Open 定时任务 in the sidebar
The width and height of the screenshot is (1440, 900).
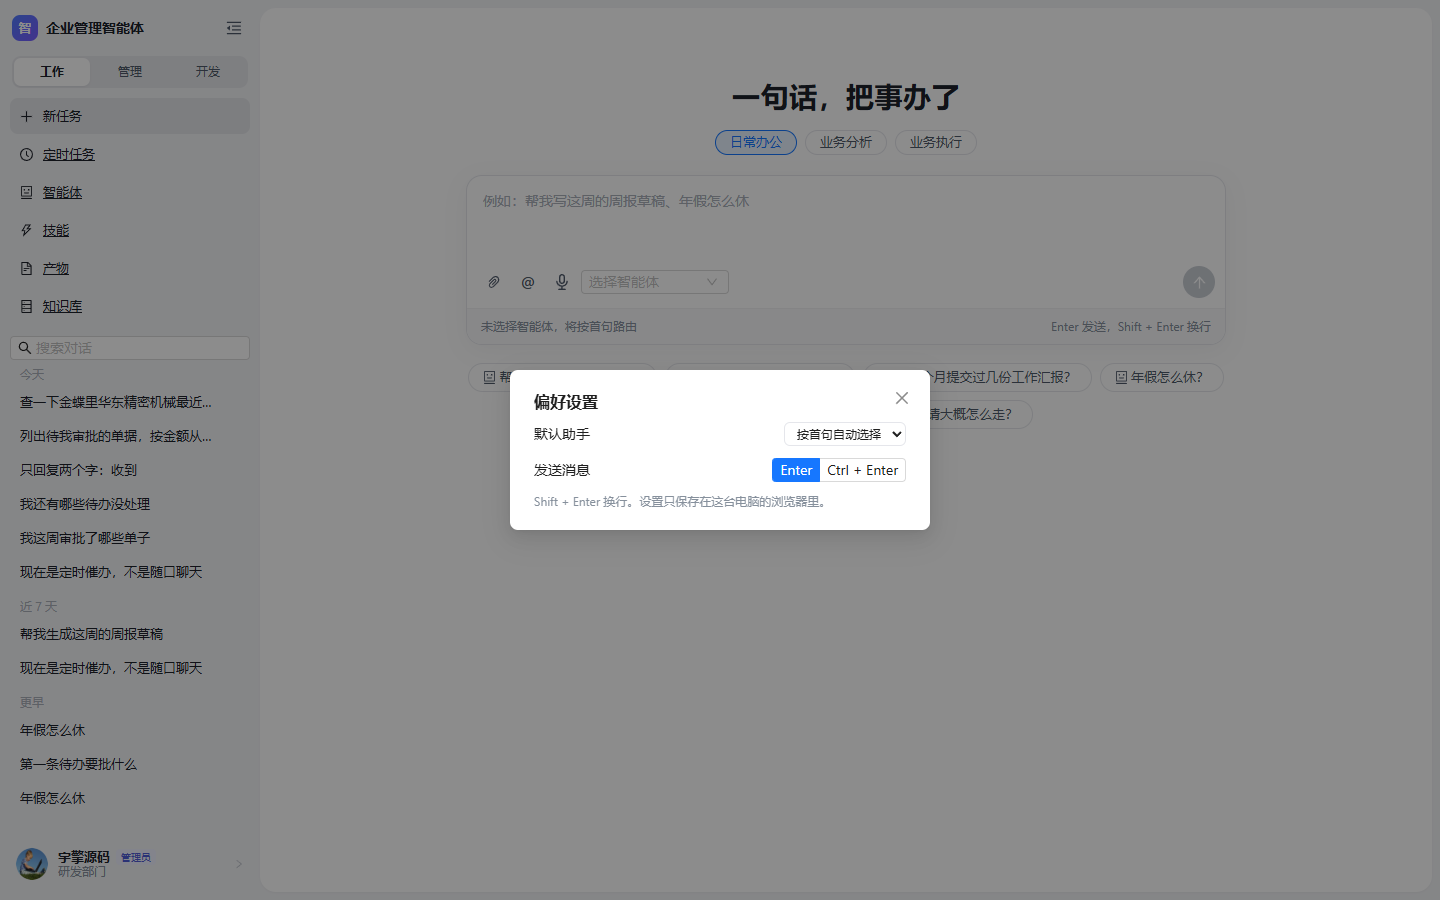(130, 154)
